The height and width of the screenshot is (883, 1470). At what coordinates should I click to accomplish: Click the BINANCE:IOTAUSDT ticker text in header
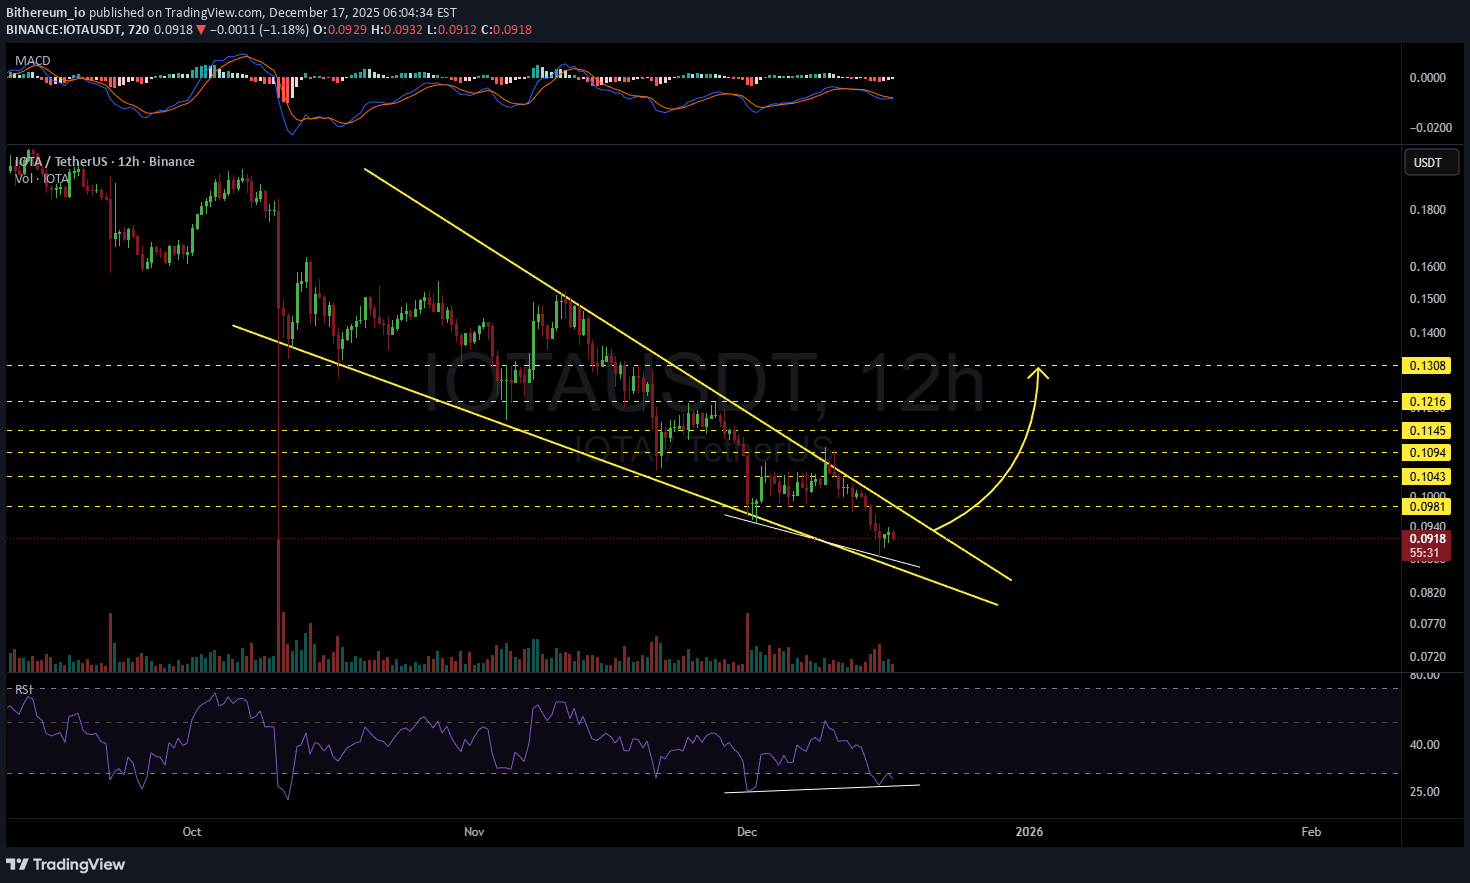[x=63, y=30]
